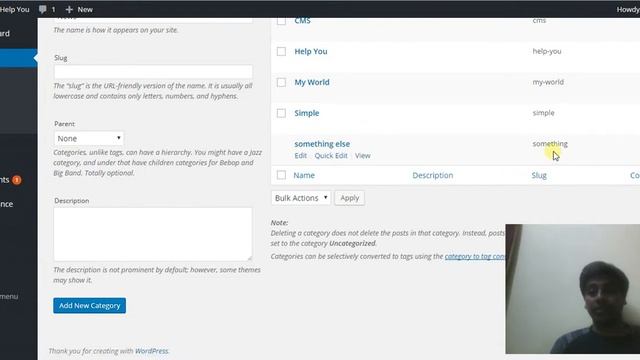Open the comments bubble icon in admin bar
The height and width of the screenshot is (360, 640).
[42, 9]
